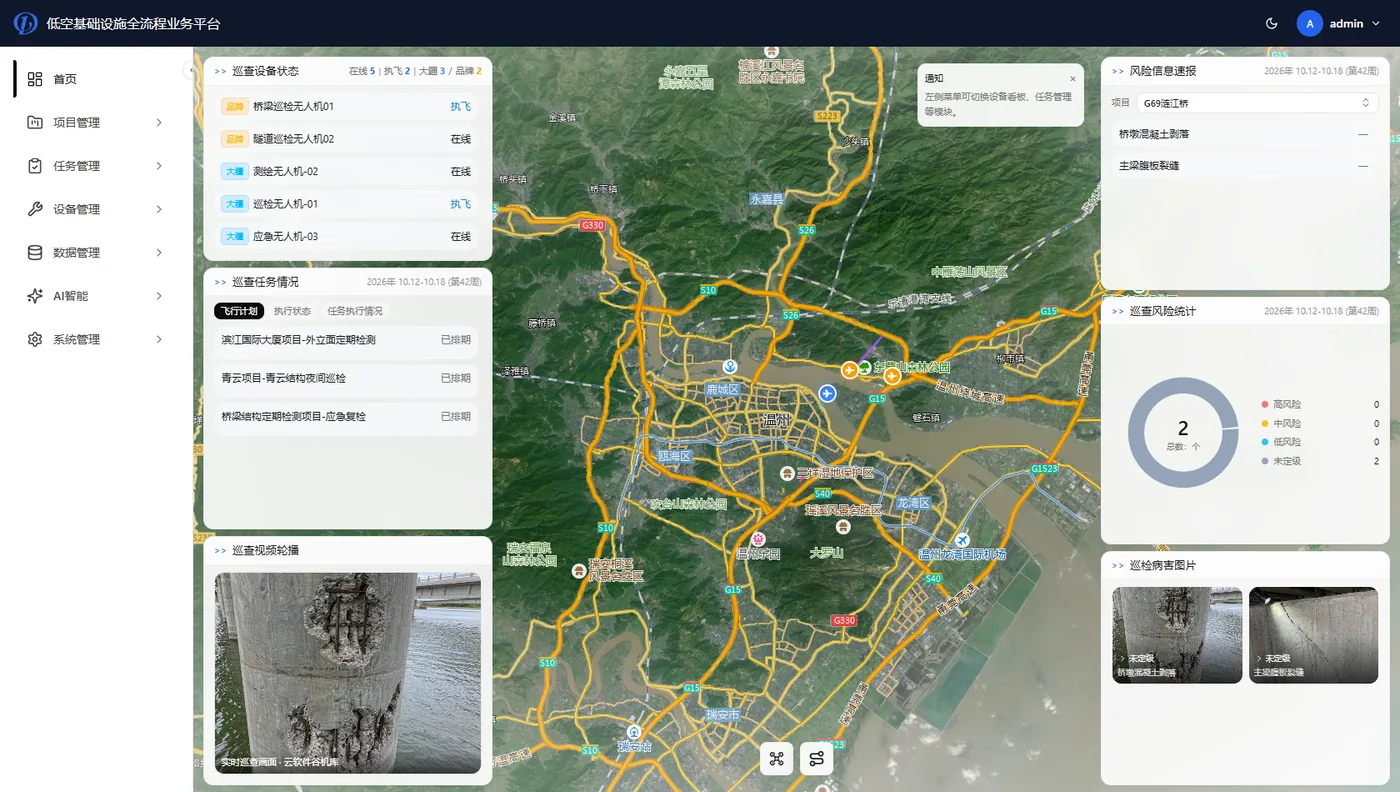Open task 滨江国际大厦项目-外立面定期检测

click(346, 340)
